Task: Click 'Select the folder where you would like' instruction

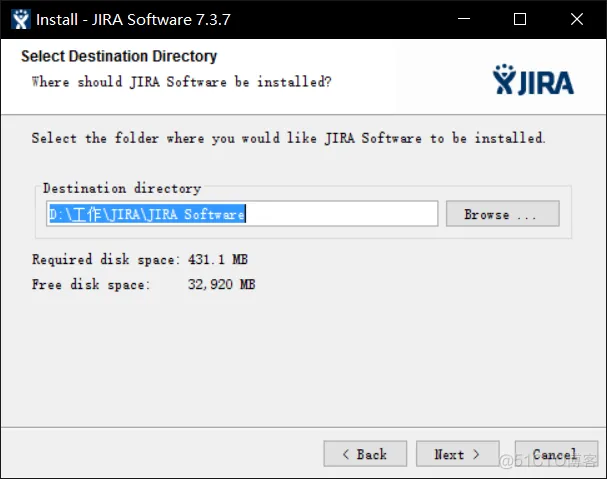Action: click(x=288, y=138)
